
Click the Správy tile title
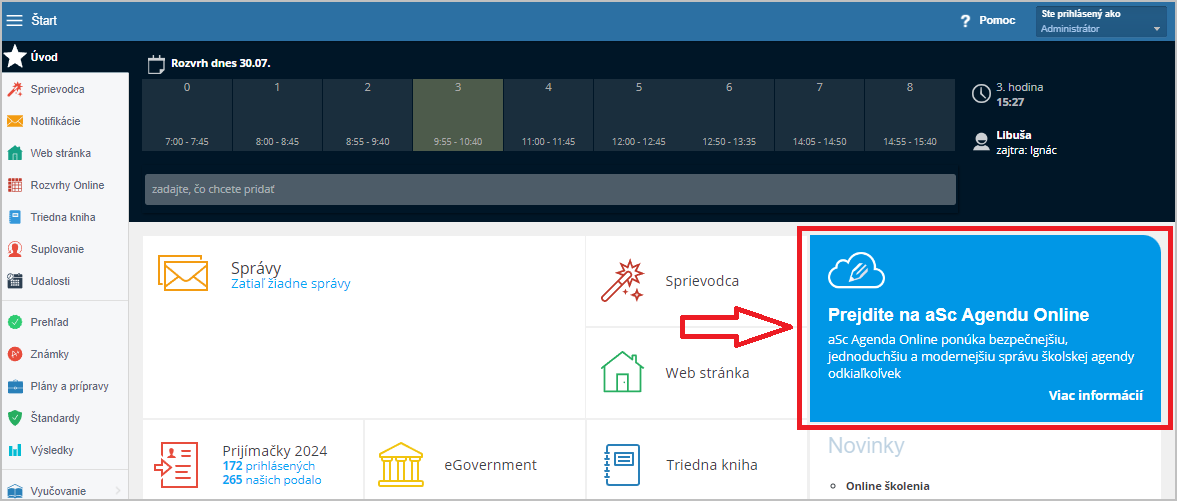[x=256, y=267]
